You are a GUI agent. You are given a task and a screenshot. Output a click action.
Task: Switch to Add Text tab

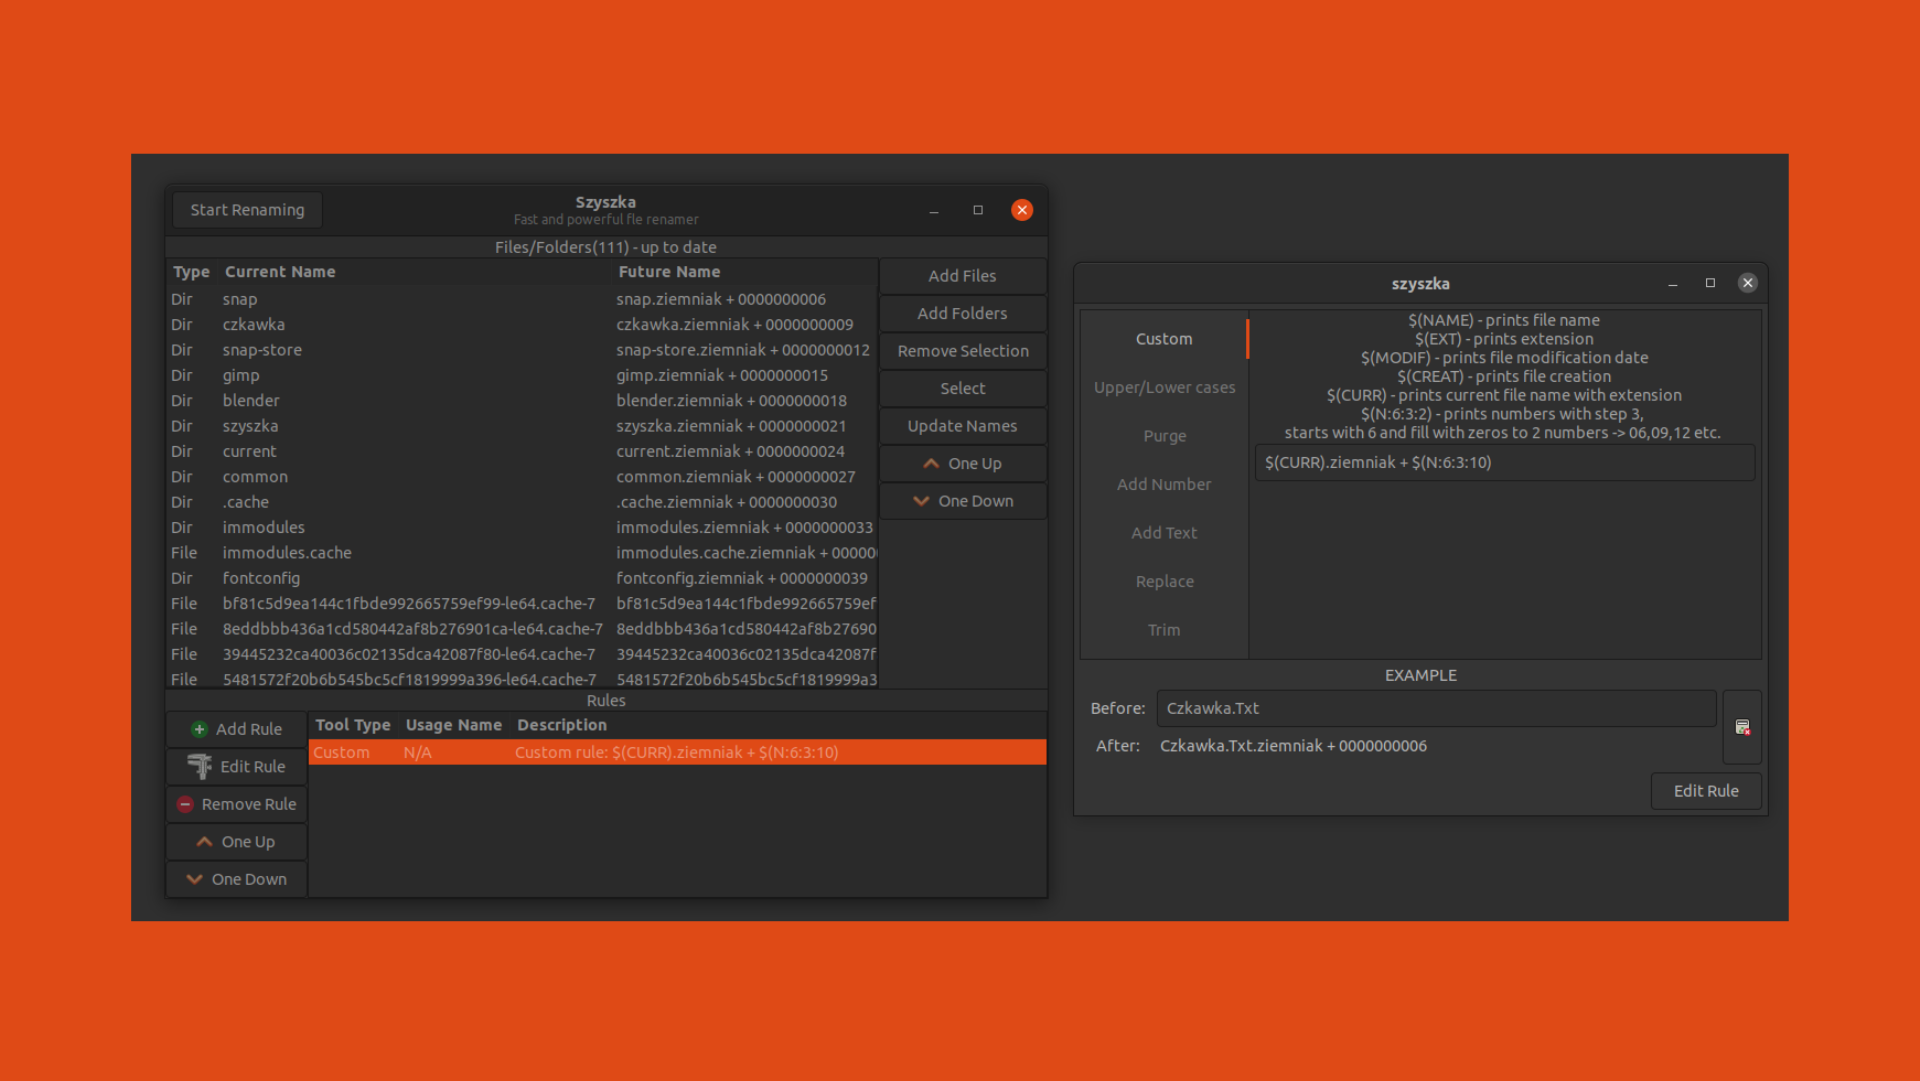coord(1164,533)
